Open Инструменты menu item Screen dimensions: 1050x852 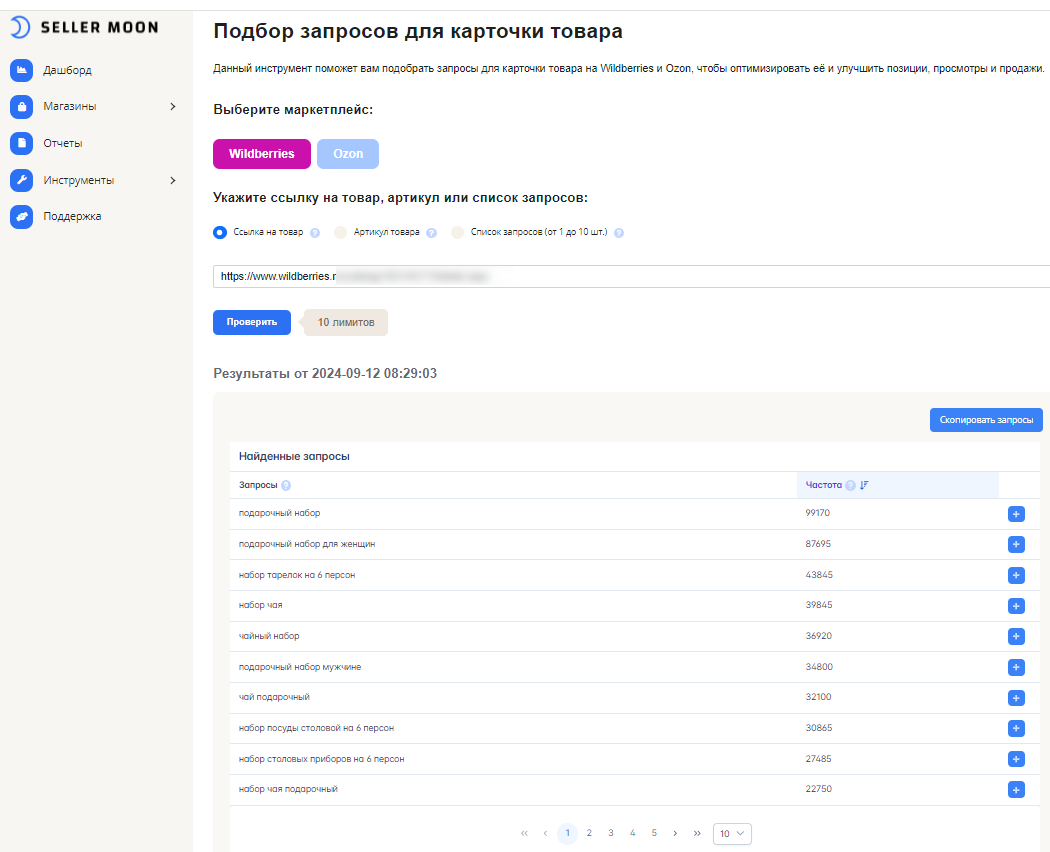(78, 180)
